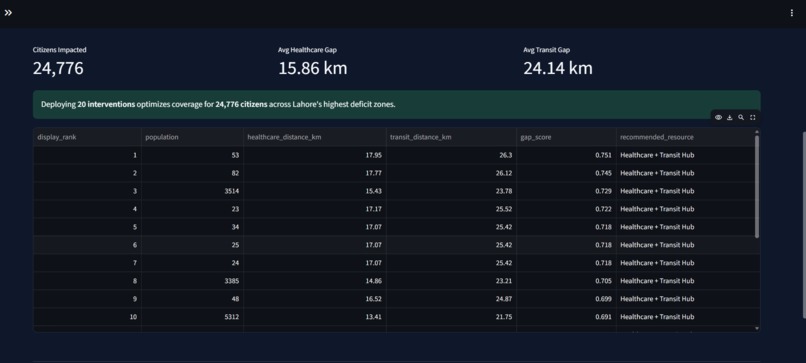The image size is (806, 363).
Task: Select transit distance cell 26.3
Action: pyautogui.click(x=451, y=155)
